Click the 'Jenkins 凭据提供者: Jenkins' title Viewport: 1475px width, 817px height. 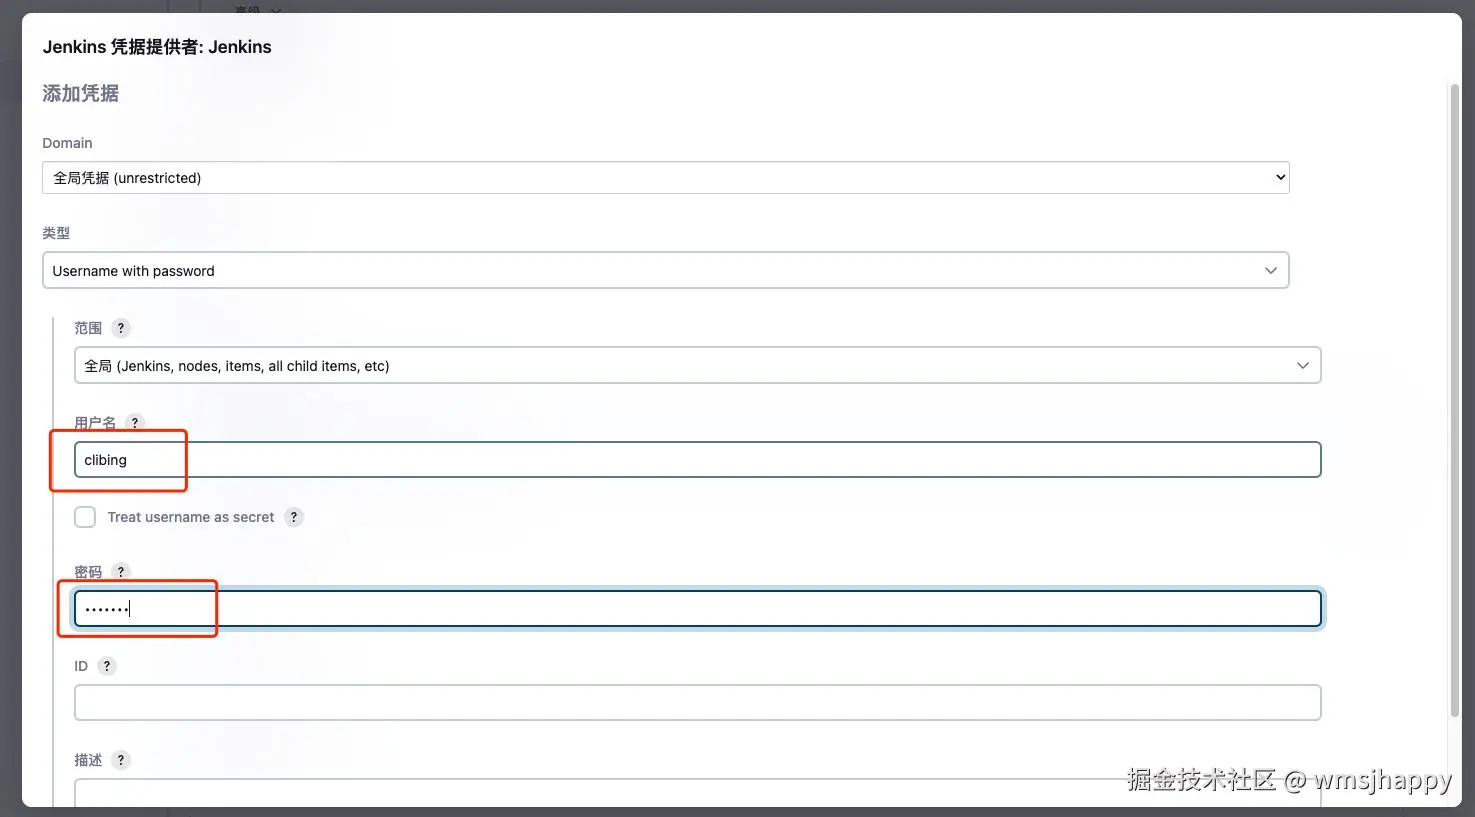click(157, 47)
